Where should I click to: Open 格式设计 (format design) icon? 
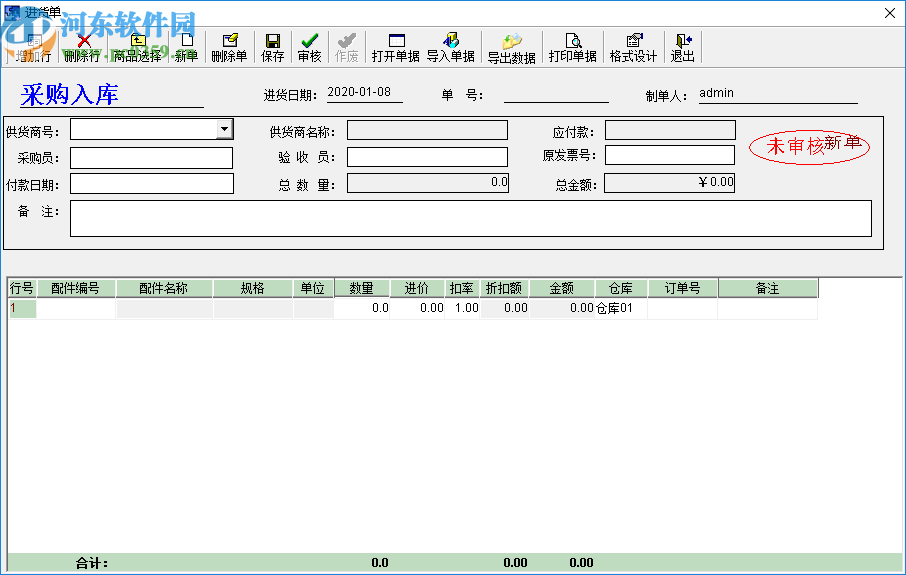point(634,40)
